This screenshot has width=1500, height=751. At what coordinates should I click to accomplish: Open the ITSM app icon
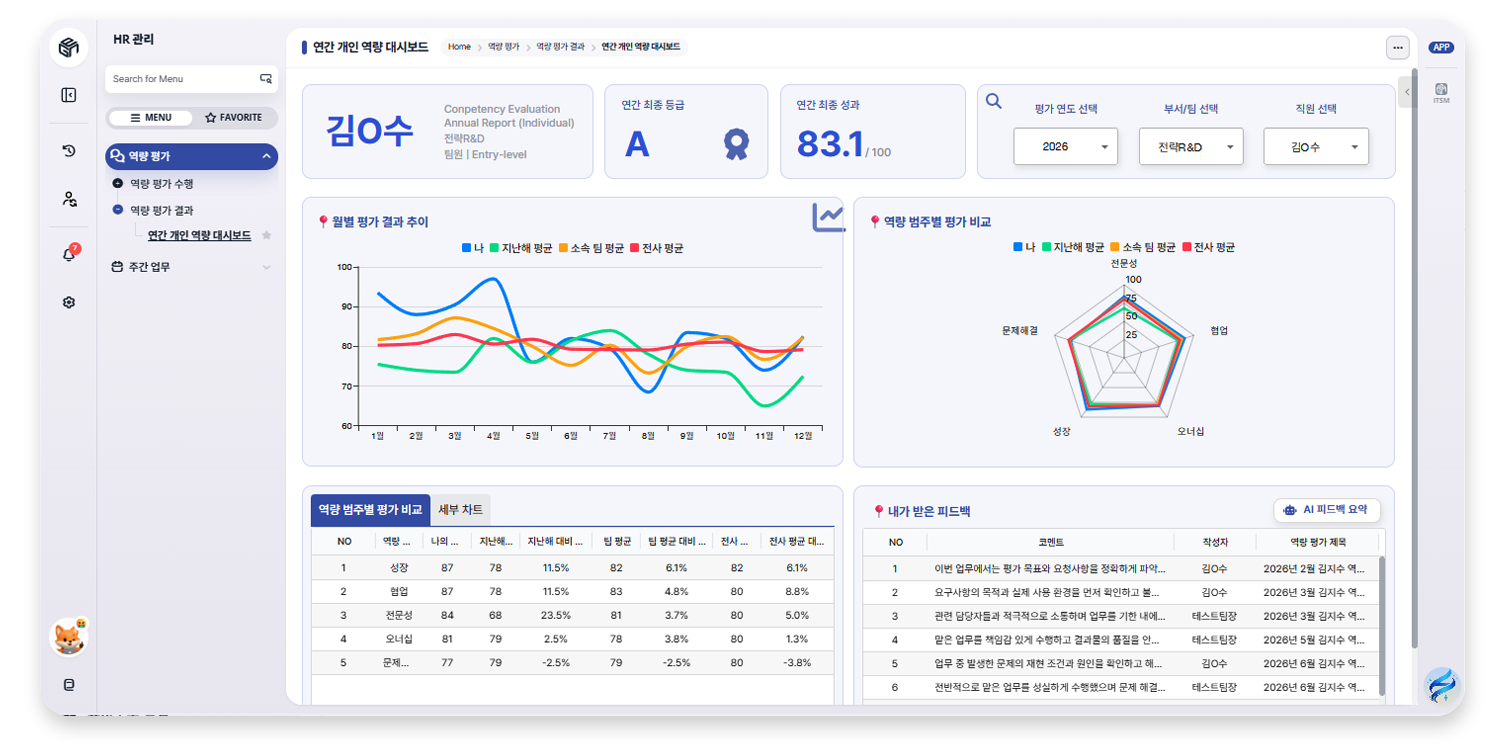1441,92
